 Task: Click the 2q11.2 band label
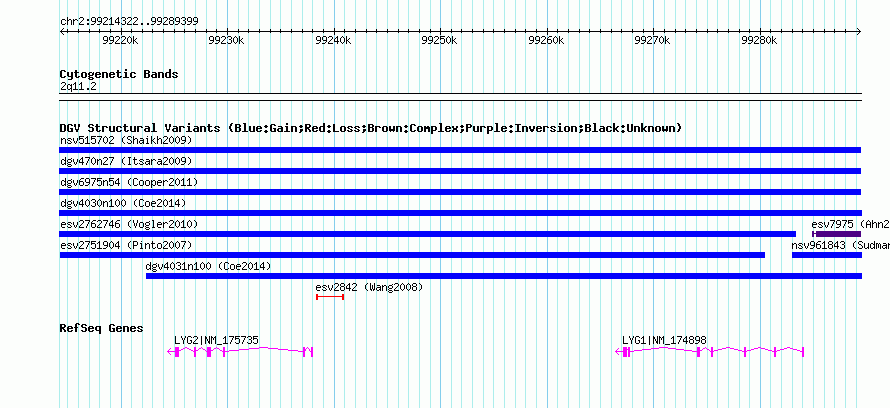pyautogui.click(x=78, y=86)
